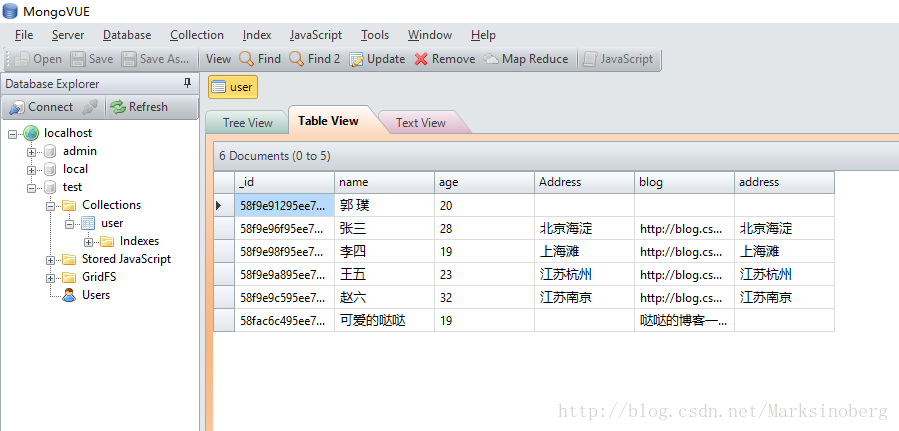The image size is (899, 431).
Task: Click the localhost globe server icon
Action: (31, 133)
